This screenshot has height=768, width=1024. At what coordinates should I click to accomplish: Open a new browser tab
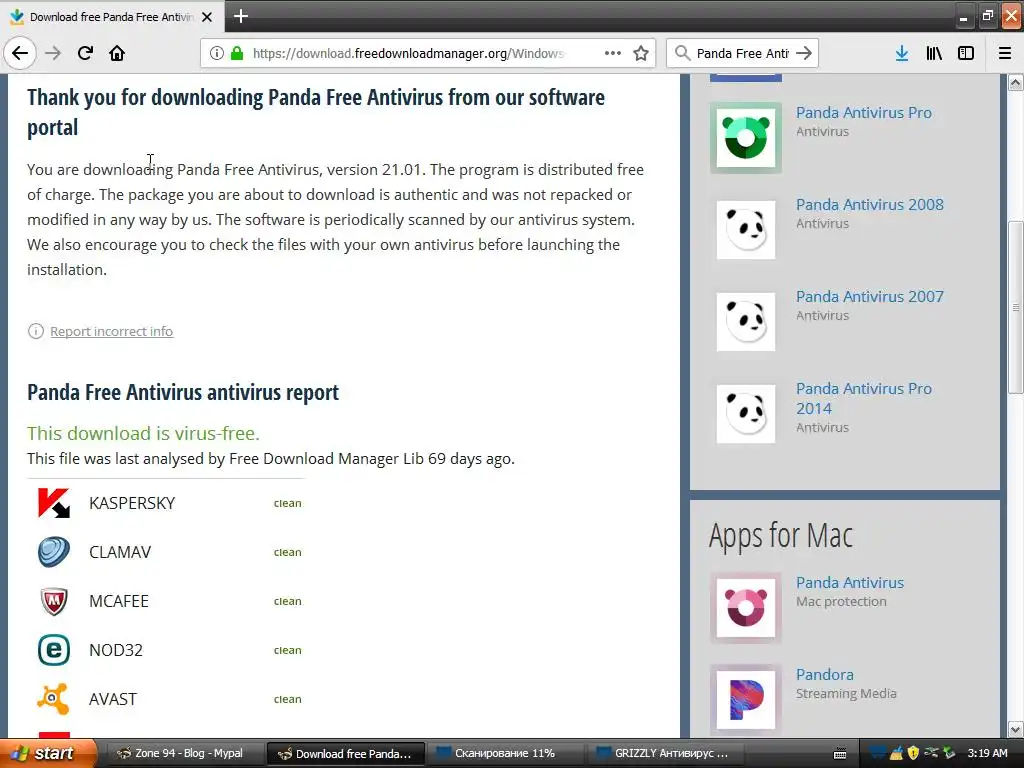tap(240, 16)
